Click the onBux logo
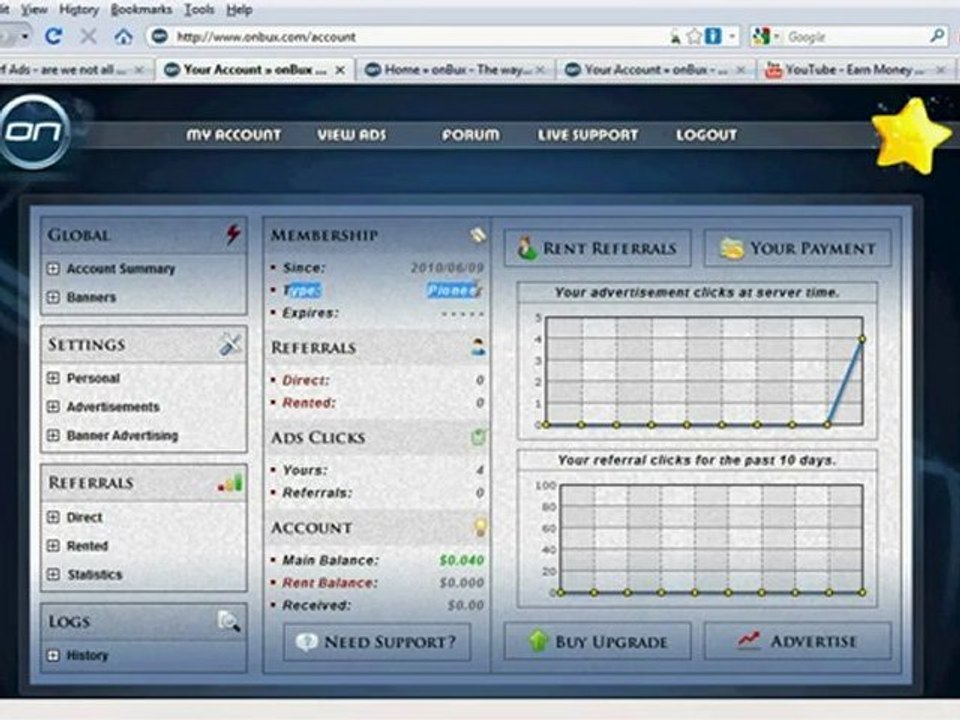 (34, 132)
